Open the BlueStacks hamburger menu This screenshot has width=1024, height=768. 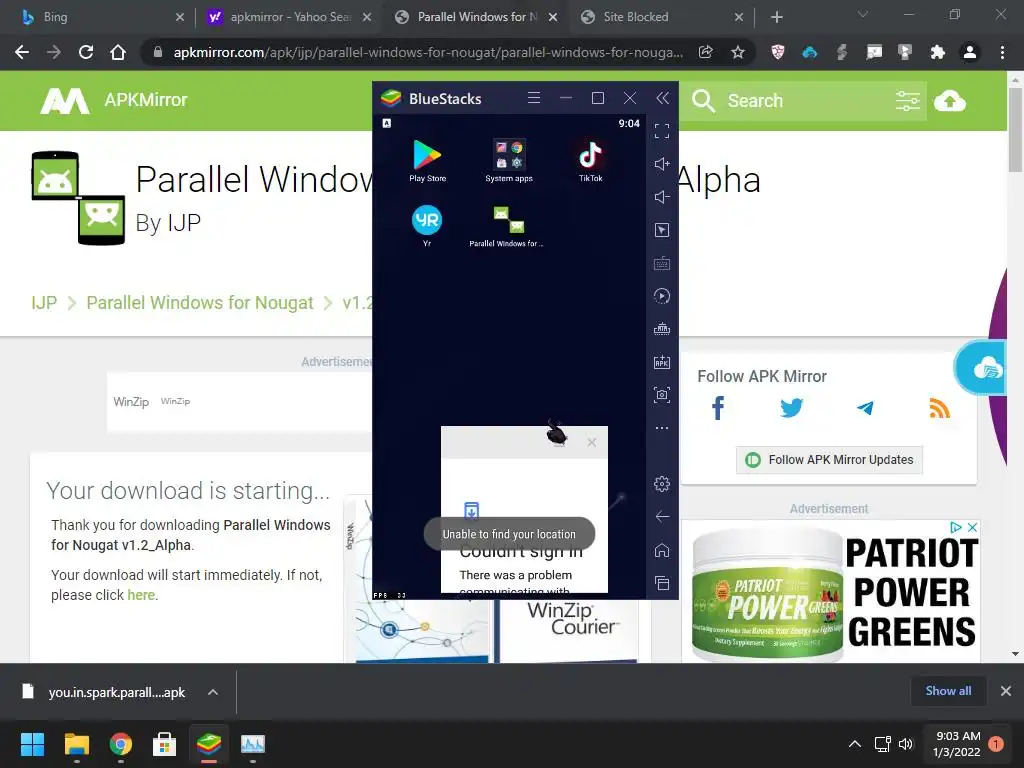point(534,98)
